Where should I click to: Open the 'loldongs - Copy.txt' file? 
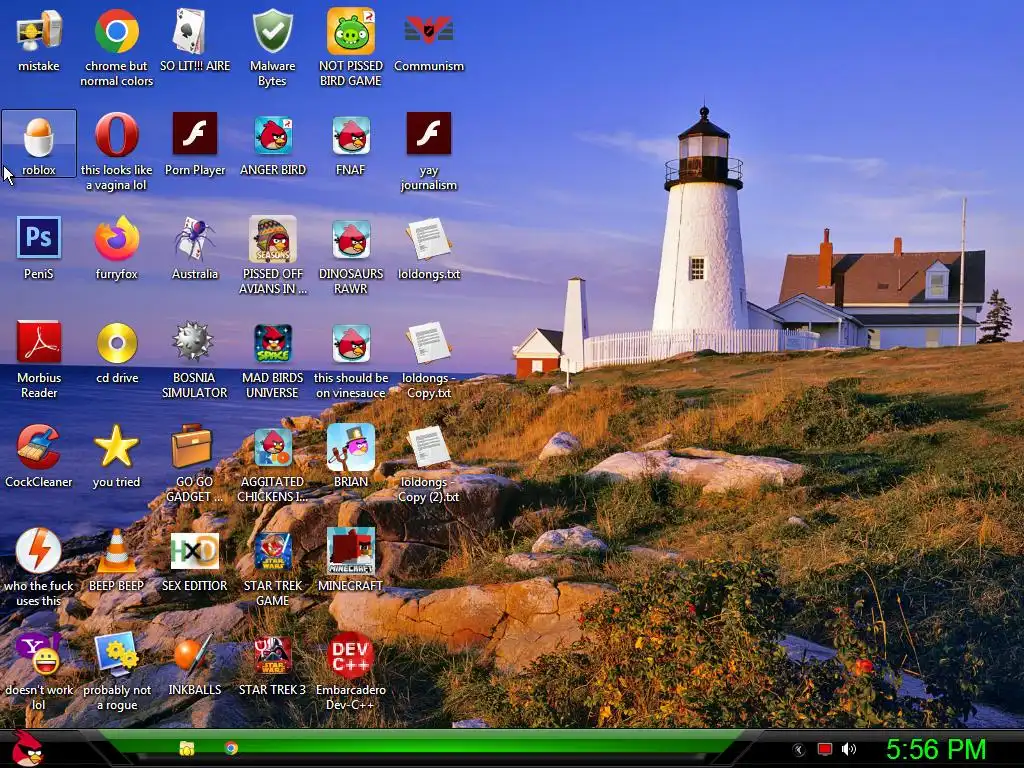pyautogui.click(x=428, y=343)
